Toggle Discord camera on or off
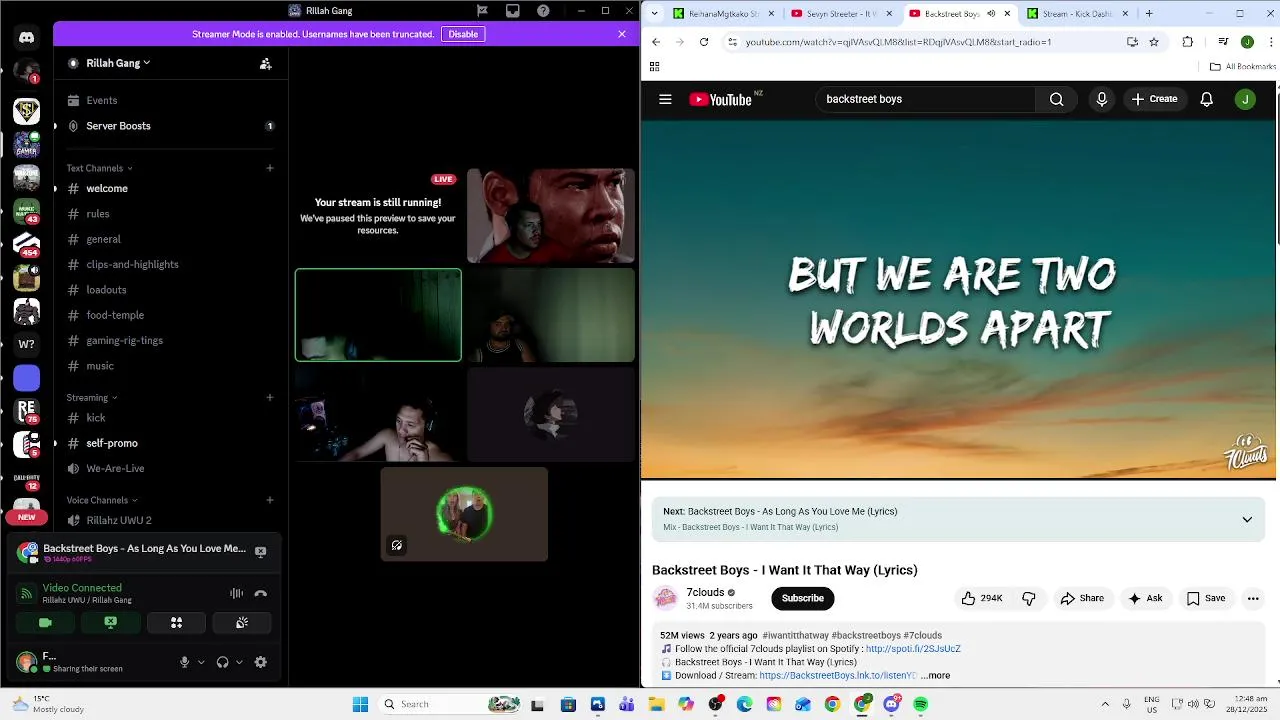 coord(45,622)
